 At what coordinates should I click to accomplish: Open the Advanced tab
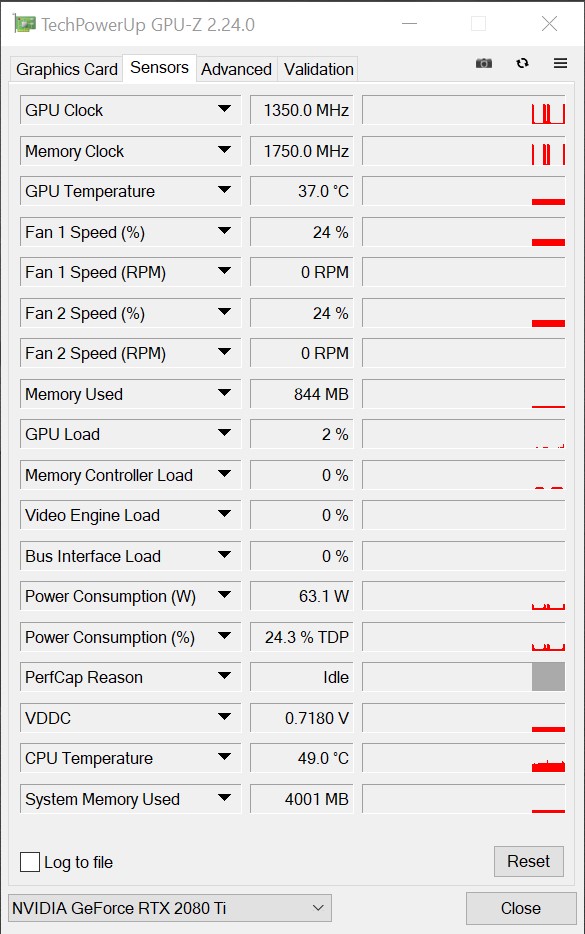237,69
